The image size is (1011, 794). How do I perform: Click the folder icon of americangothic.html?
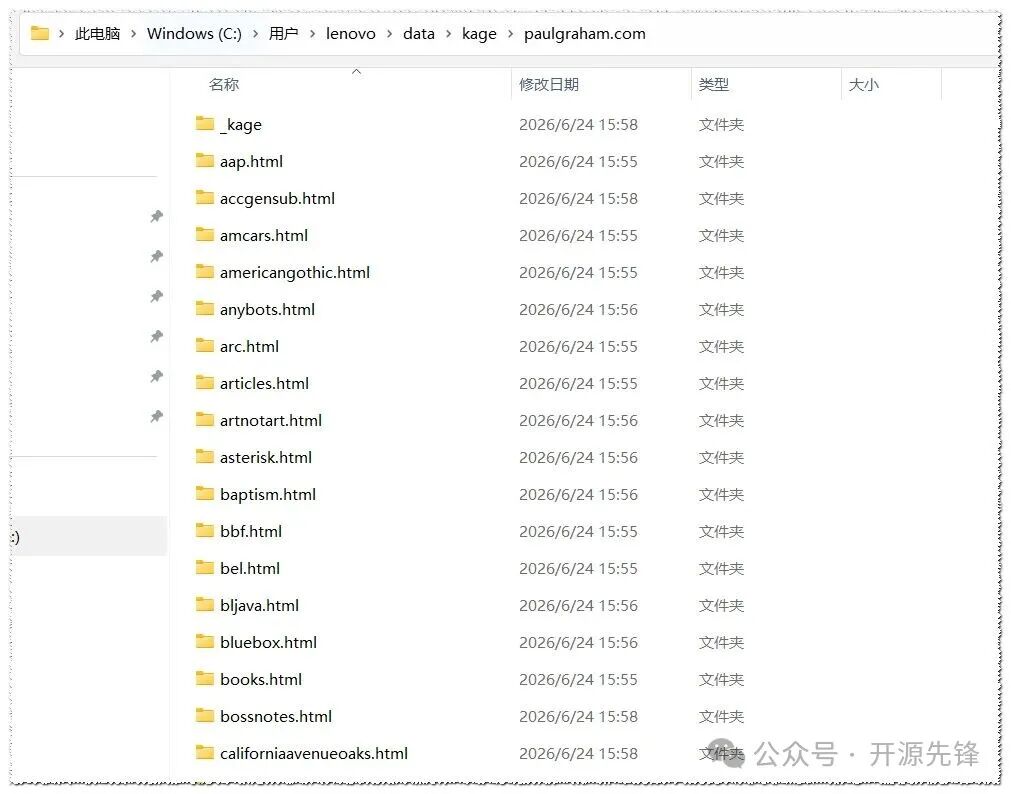204,271
